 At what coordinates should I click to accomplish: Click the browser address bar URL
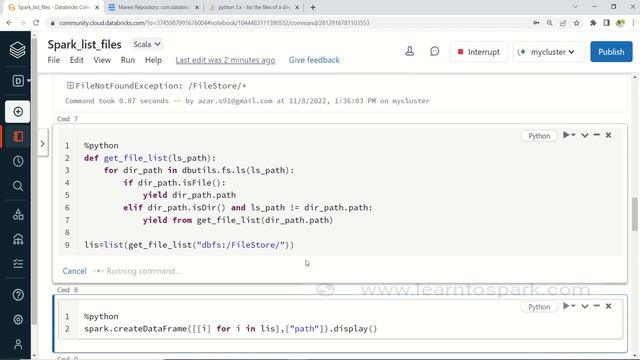(x=214, y=23)
